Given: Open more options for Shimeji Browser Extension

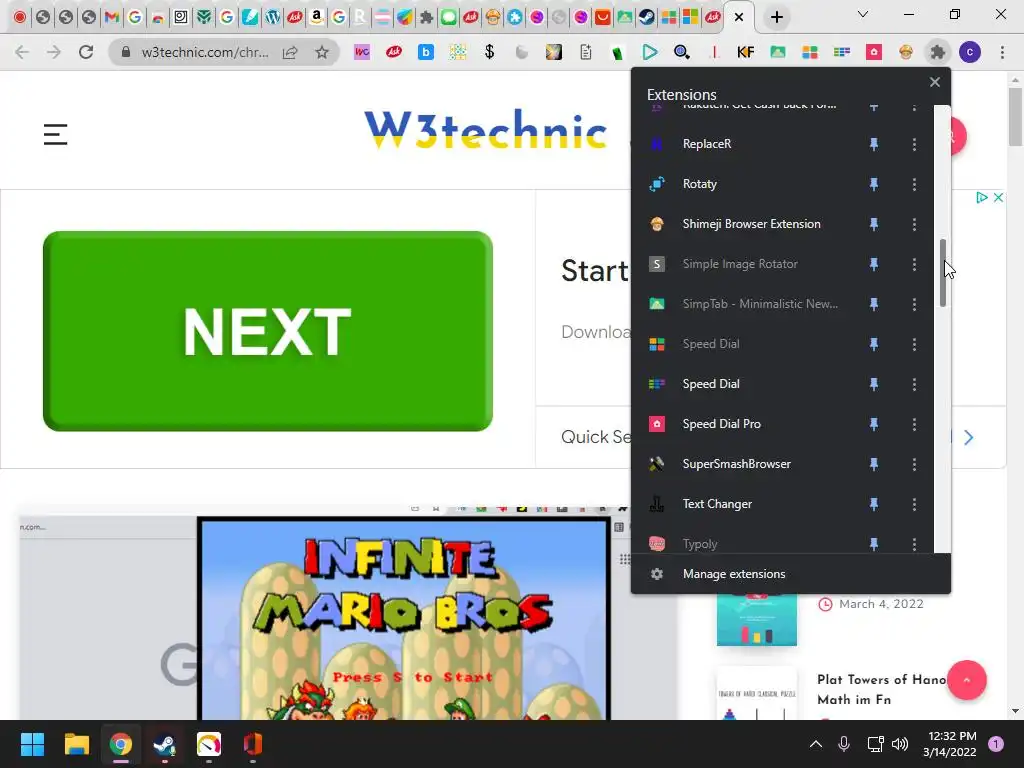Looking at the screenshot, I should [x=914, y=224].
